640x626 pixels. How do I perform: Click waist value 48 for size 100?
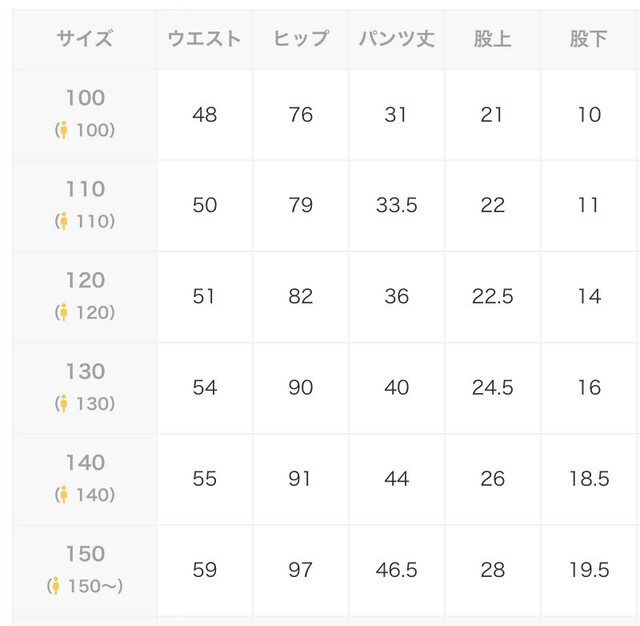pyautogui.click(x=204, y=114)
